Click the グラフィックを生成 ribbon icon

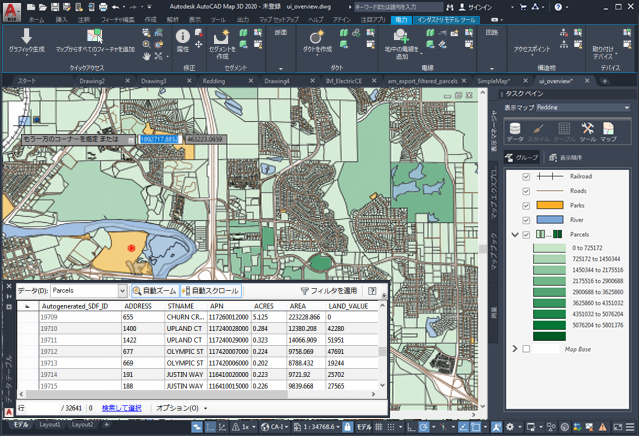pos(27,39)
